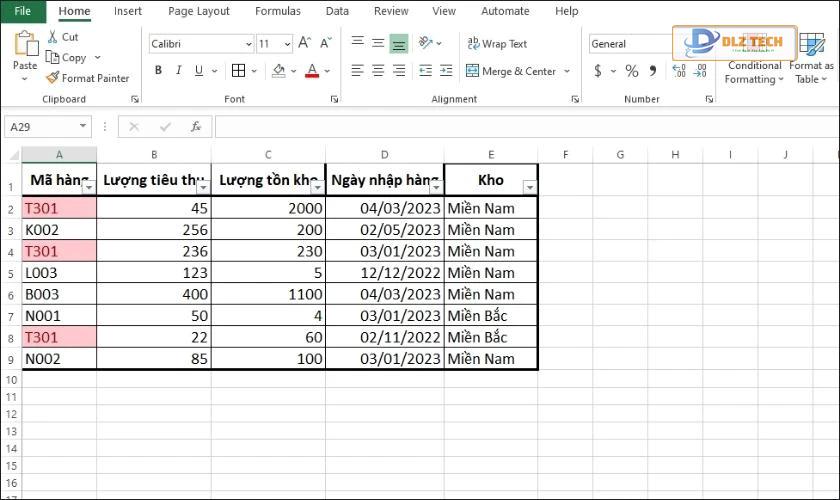Select column F header

tap(565, 155)
